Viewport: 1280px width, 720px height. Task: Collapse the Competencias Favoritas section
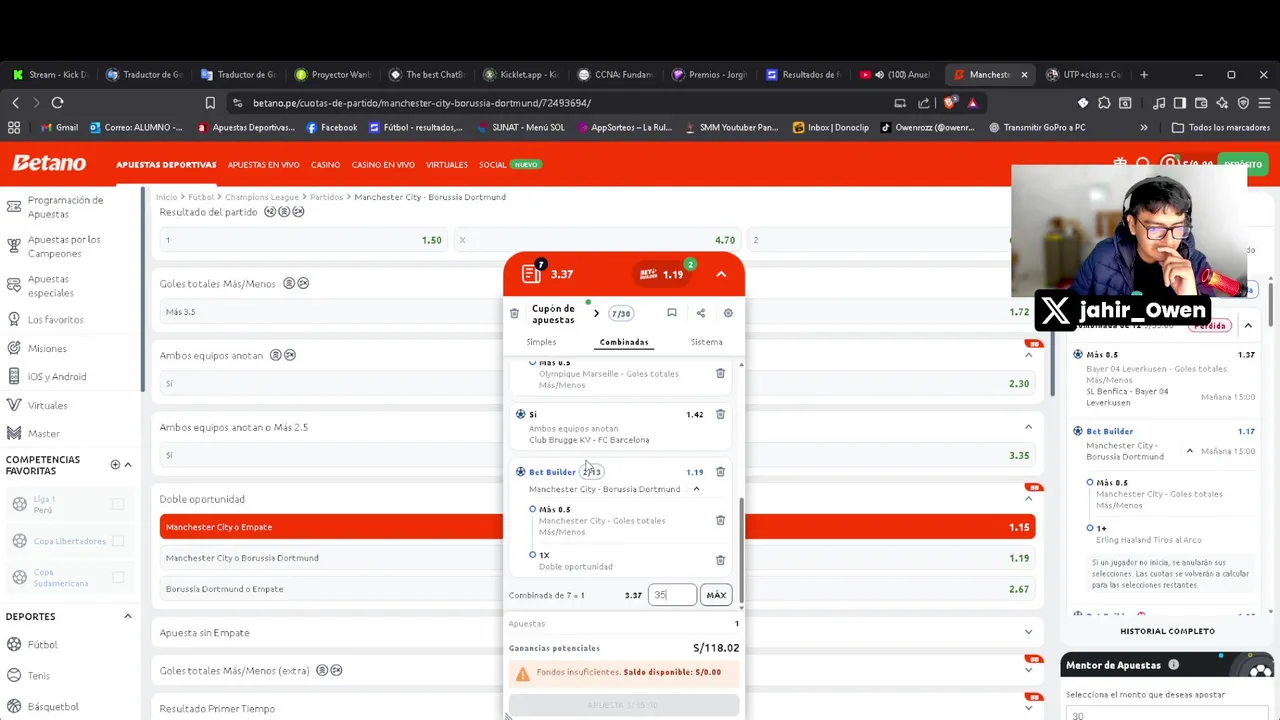[127, 465]
